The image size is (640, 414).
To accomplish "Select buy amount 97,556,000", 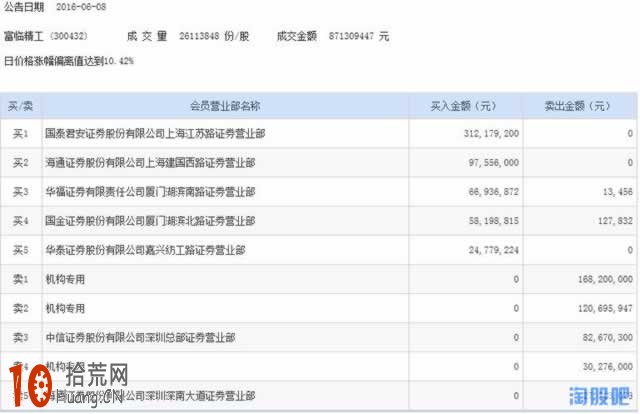I will point(494,163).
